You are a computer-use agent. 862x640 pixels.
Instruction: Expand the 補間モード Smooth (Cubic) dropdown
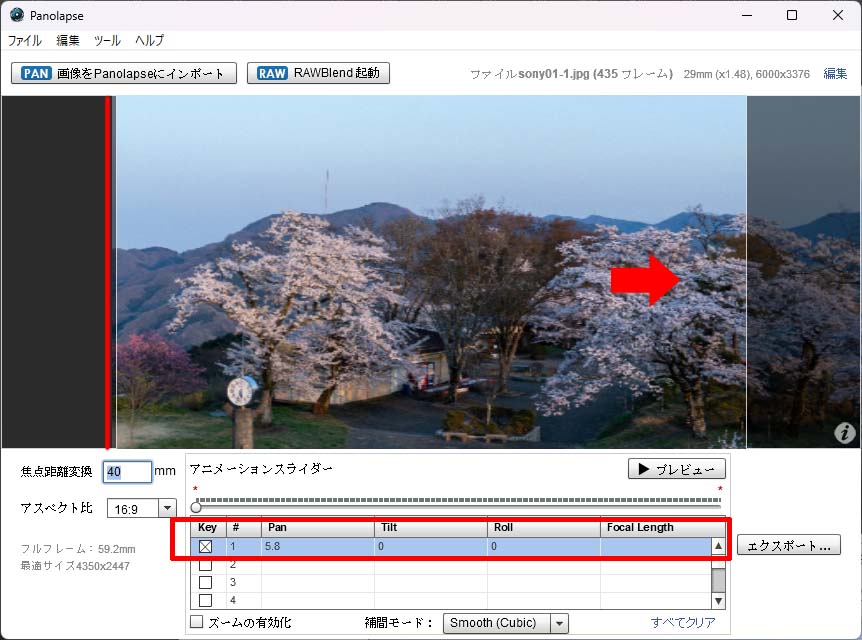coord(505,623)
